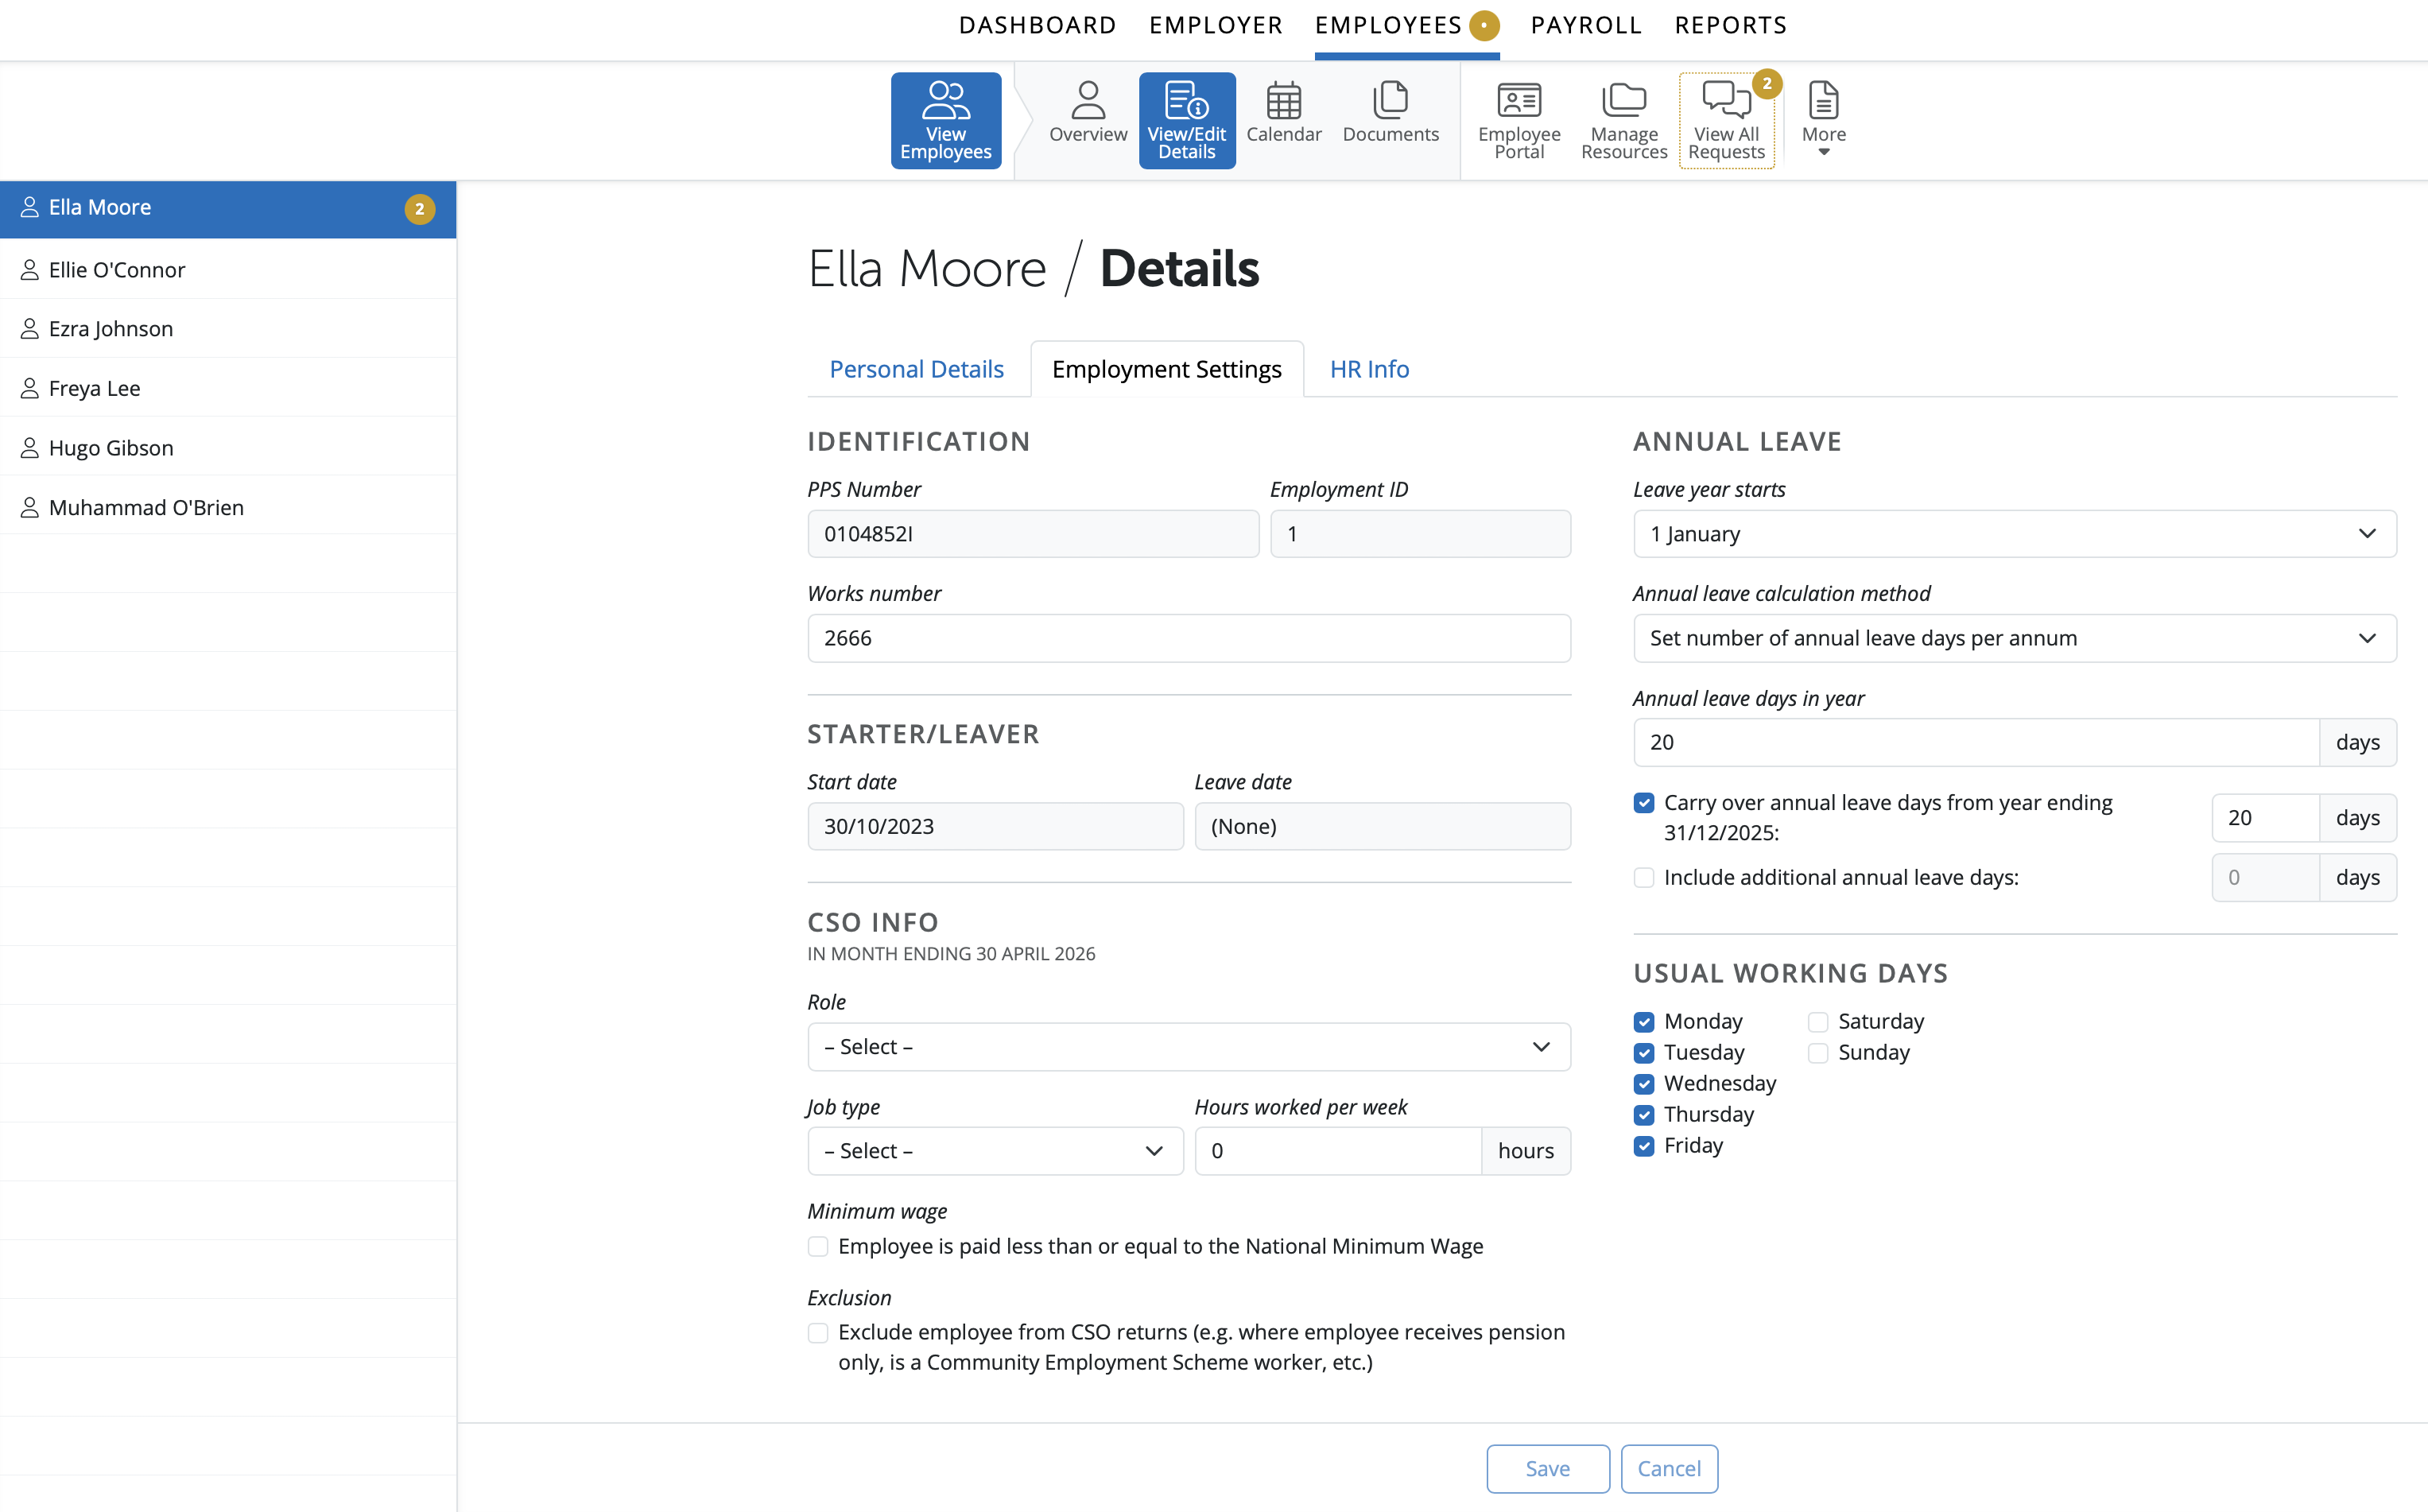Tick the National Minimum Wage checkbox

tap(818, 1247)
